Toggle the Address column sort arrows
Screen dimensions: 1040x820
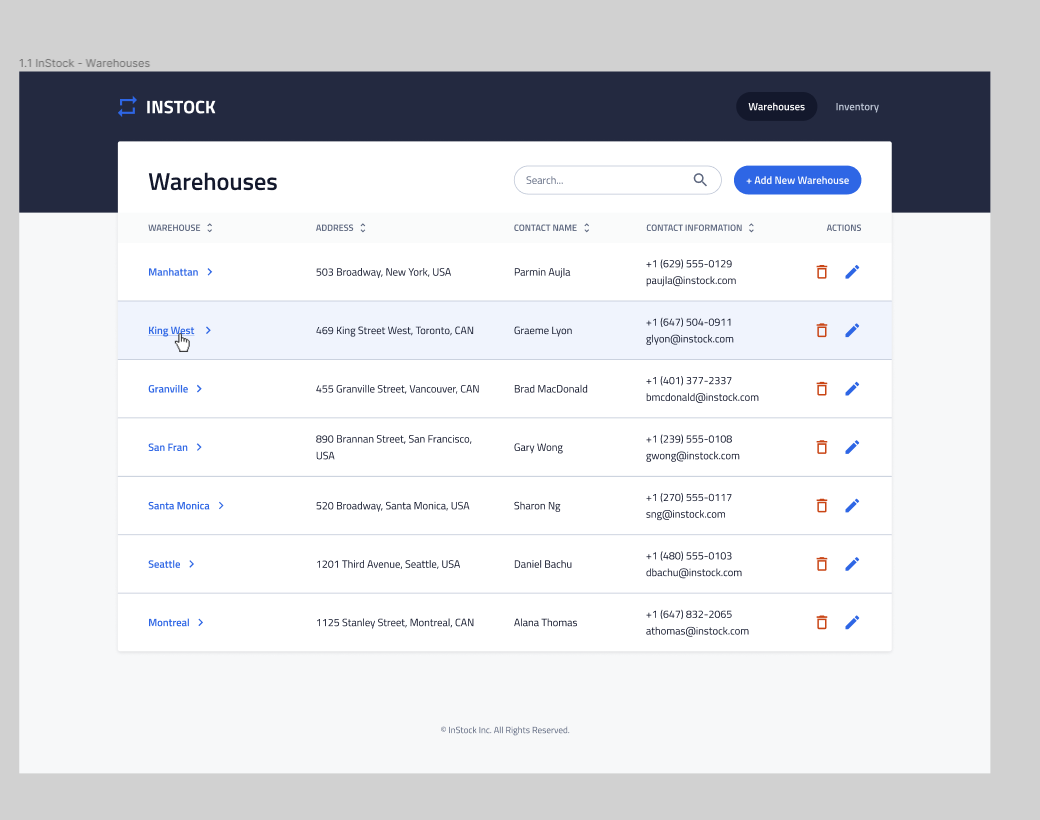(x=362, y=227)
